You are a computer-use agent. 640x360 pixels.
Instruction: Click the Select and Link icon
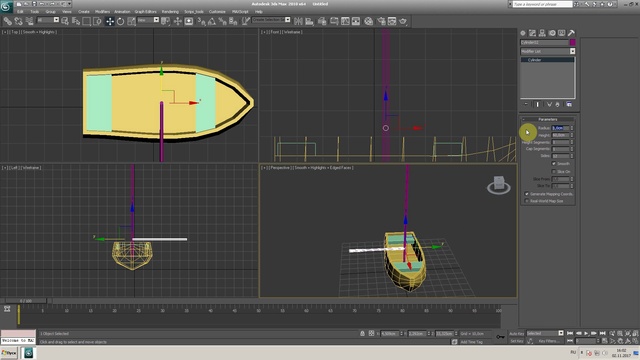coord(7,21)
